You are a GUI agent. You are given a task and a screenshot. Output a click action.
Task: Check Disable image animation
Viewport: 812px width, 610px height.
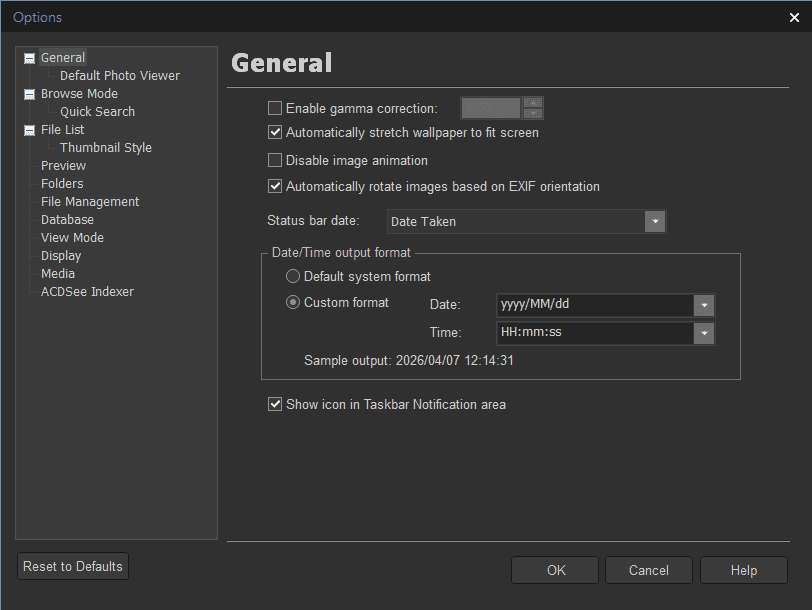point(274,161)
